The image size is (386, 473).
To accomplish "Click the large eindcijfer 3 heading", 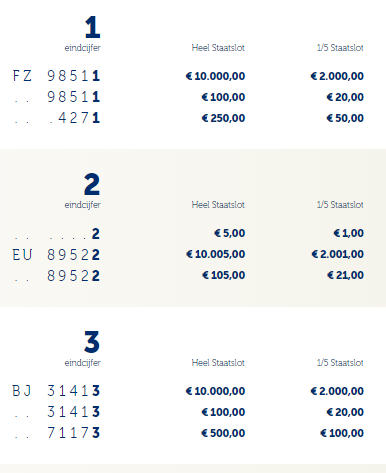I will [92, 342].
